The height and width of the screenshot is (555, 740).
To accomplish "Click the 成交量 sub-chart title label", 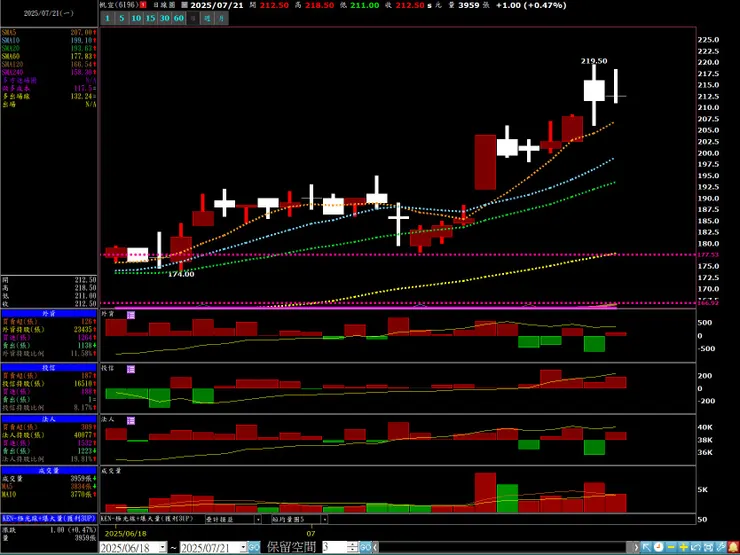I will click(111, 471).
